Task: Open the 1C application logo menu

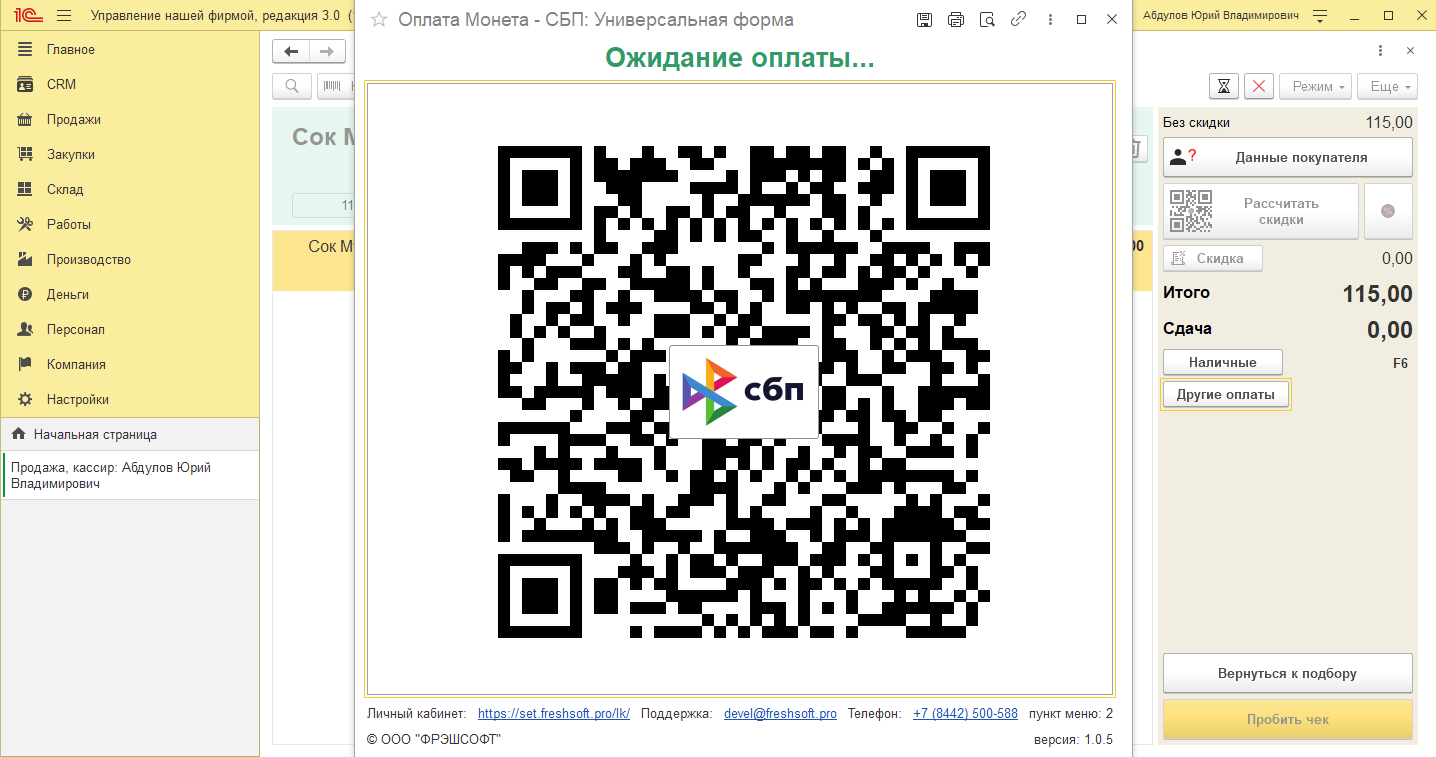Action: (28, 16)
